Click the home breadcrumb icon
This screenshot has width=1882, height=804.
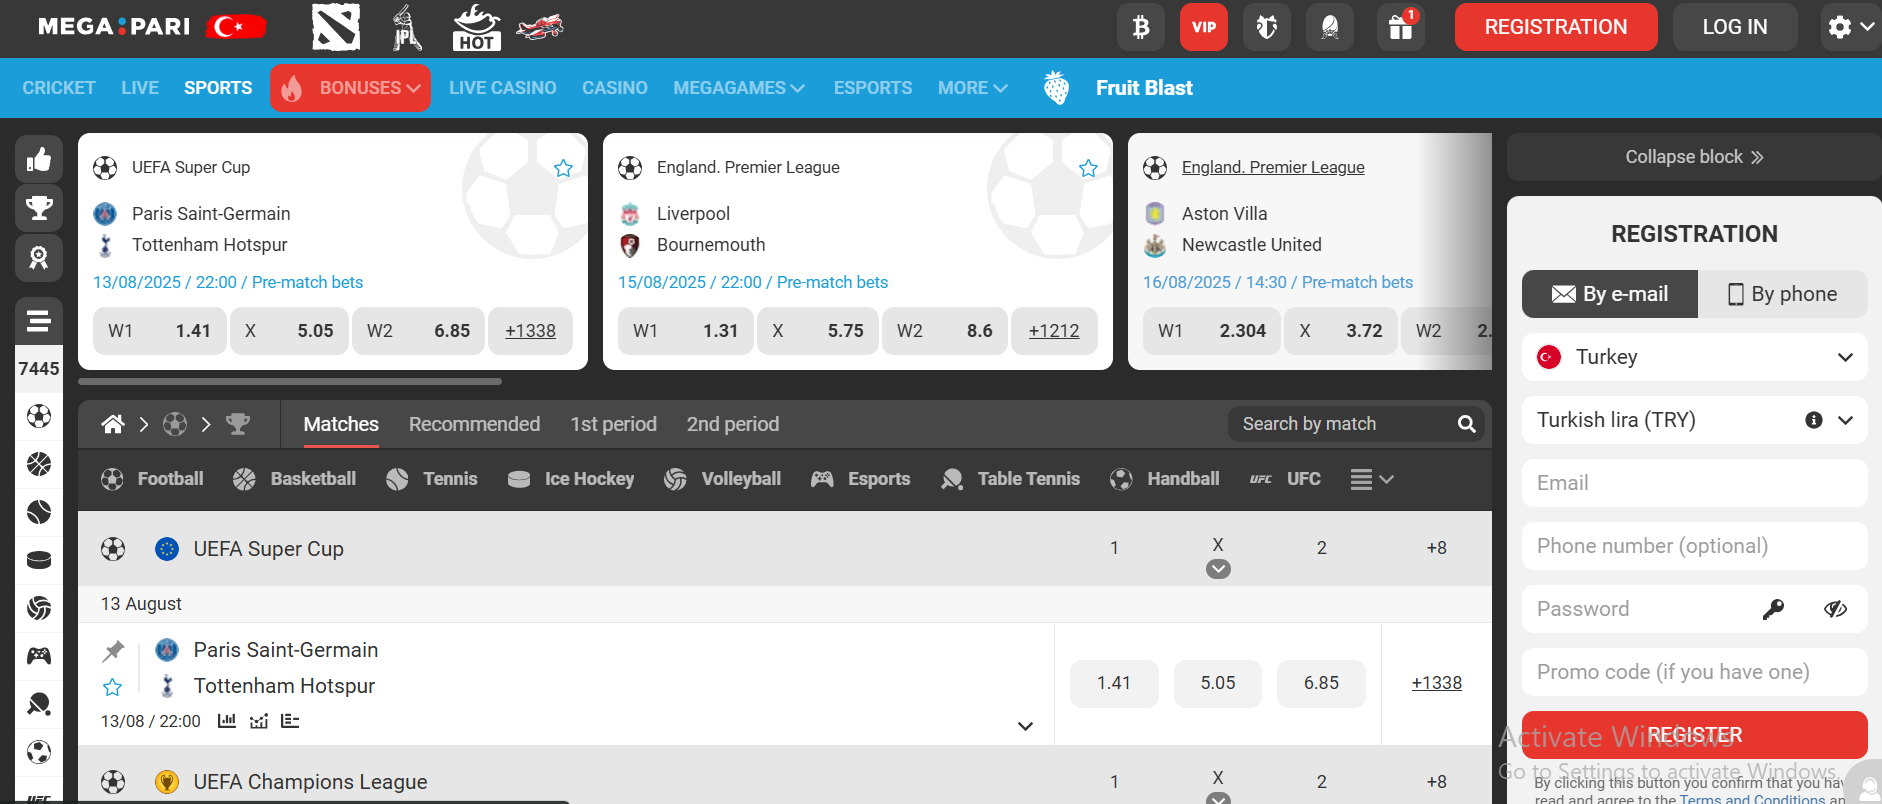coord(113,424)
